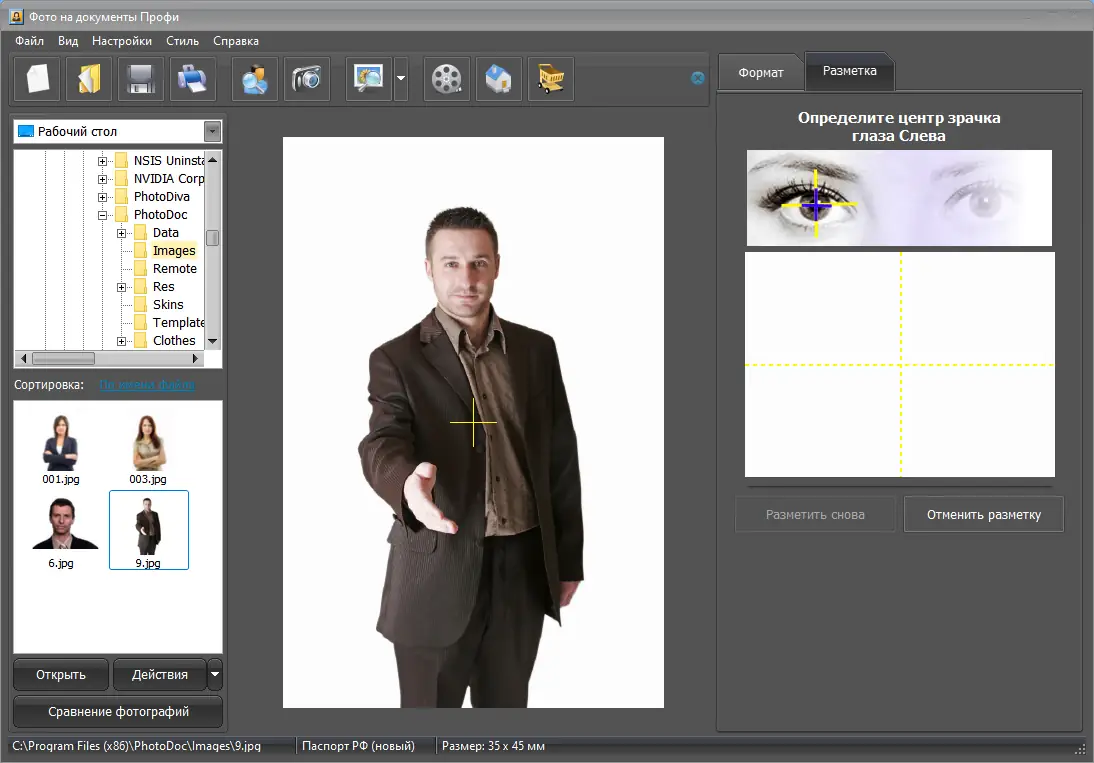This screenshot has height=763, width=1094.
Task: Open the Рабочий стол location dropdown
Action: [x=212, y=132]
